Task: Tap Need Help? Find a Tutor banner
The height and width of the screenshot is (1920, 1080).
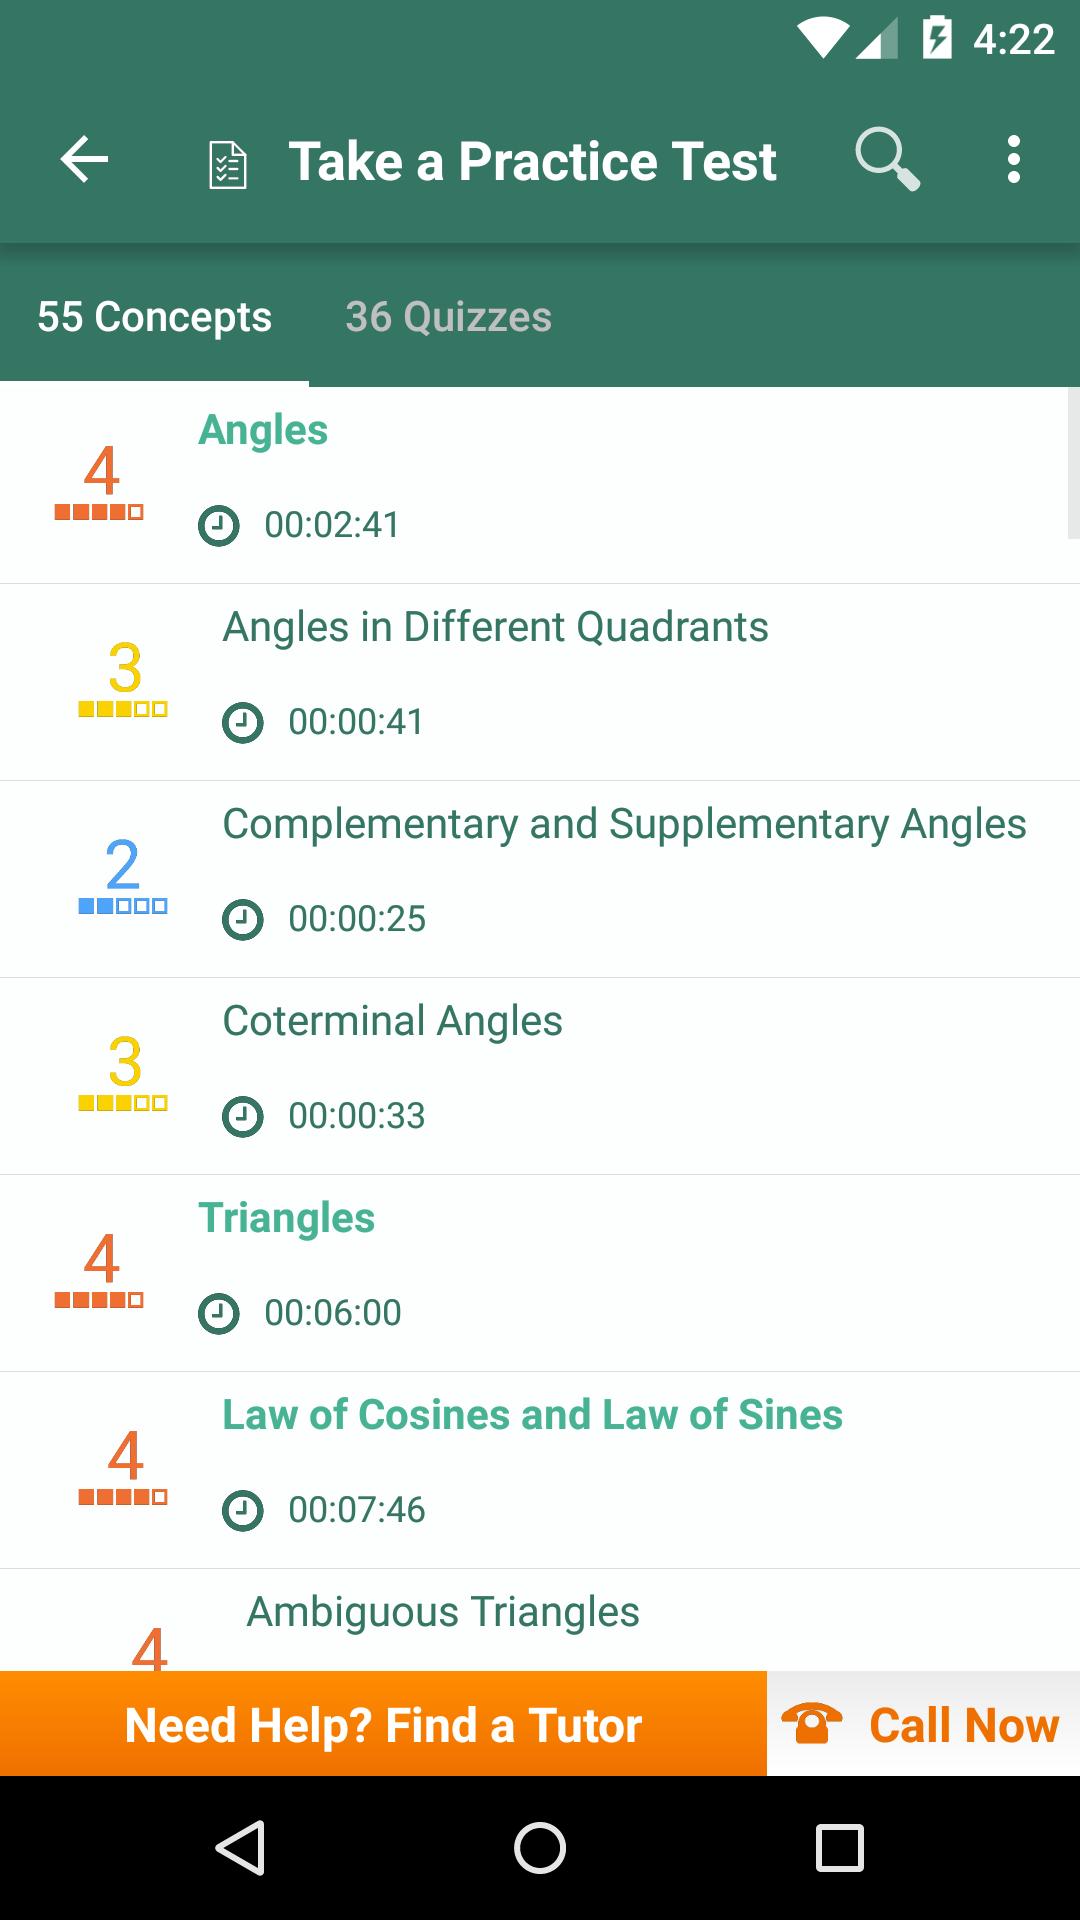Action: (x=383, y=1724)
